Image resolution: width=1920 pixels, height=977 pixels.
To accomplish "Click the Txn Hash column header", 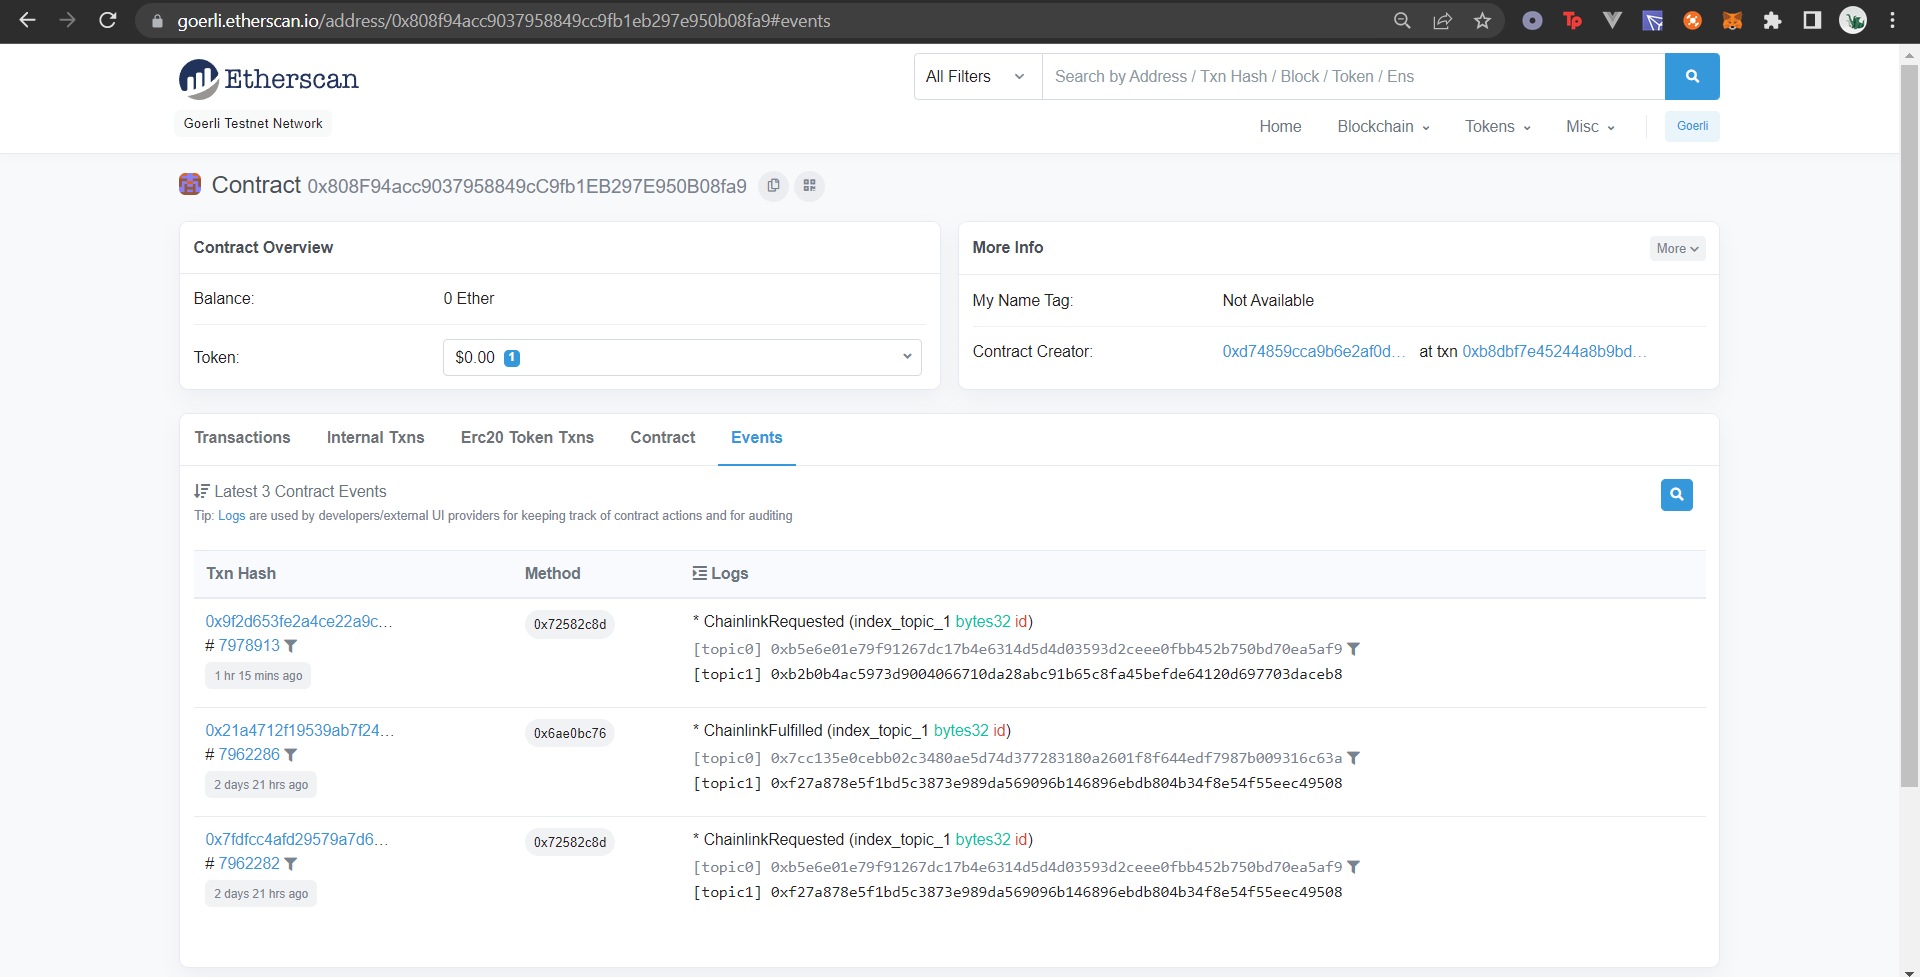I will pos(241,573).
